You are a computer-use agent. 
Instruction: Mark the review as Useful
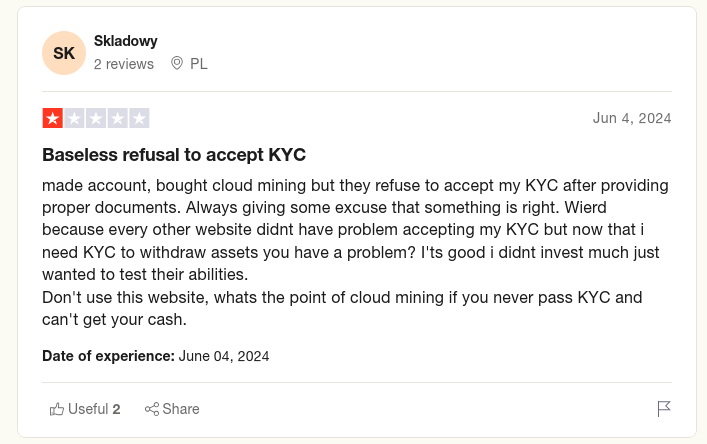coord(85,409)
